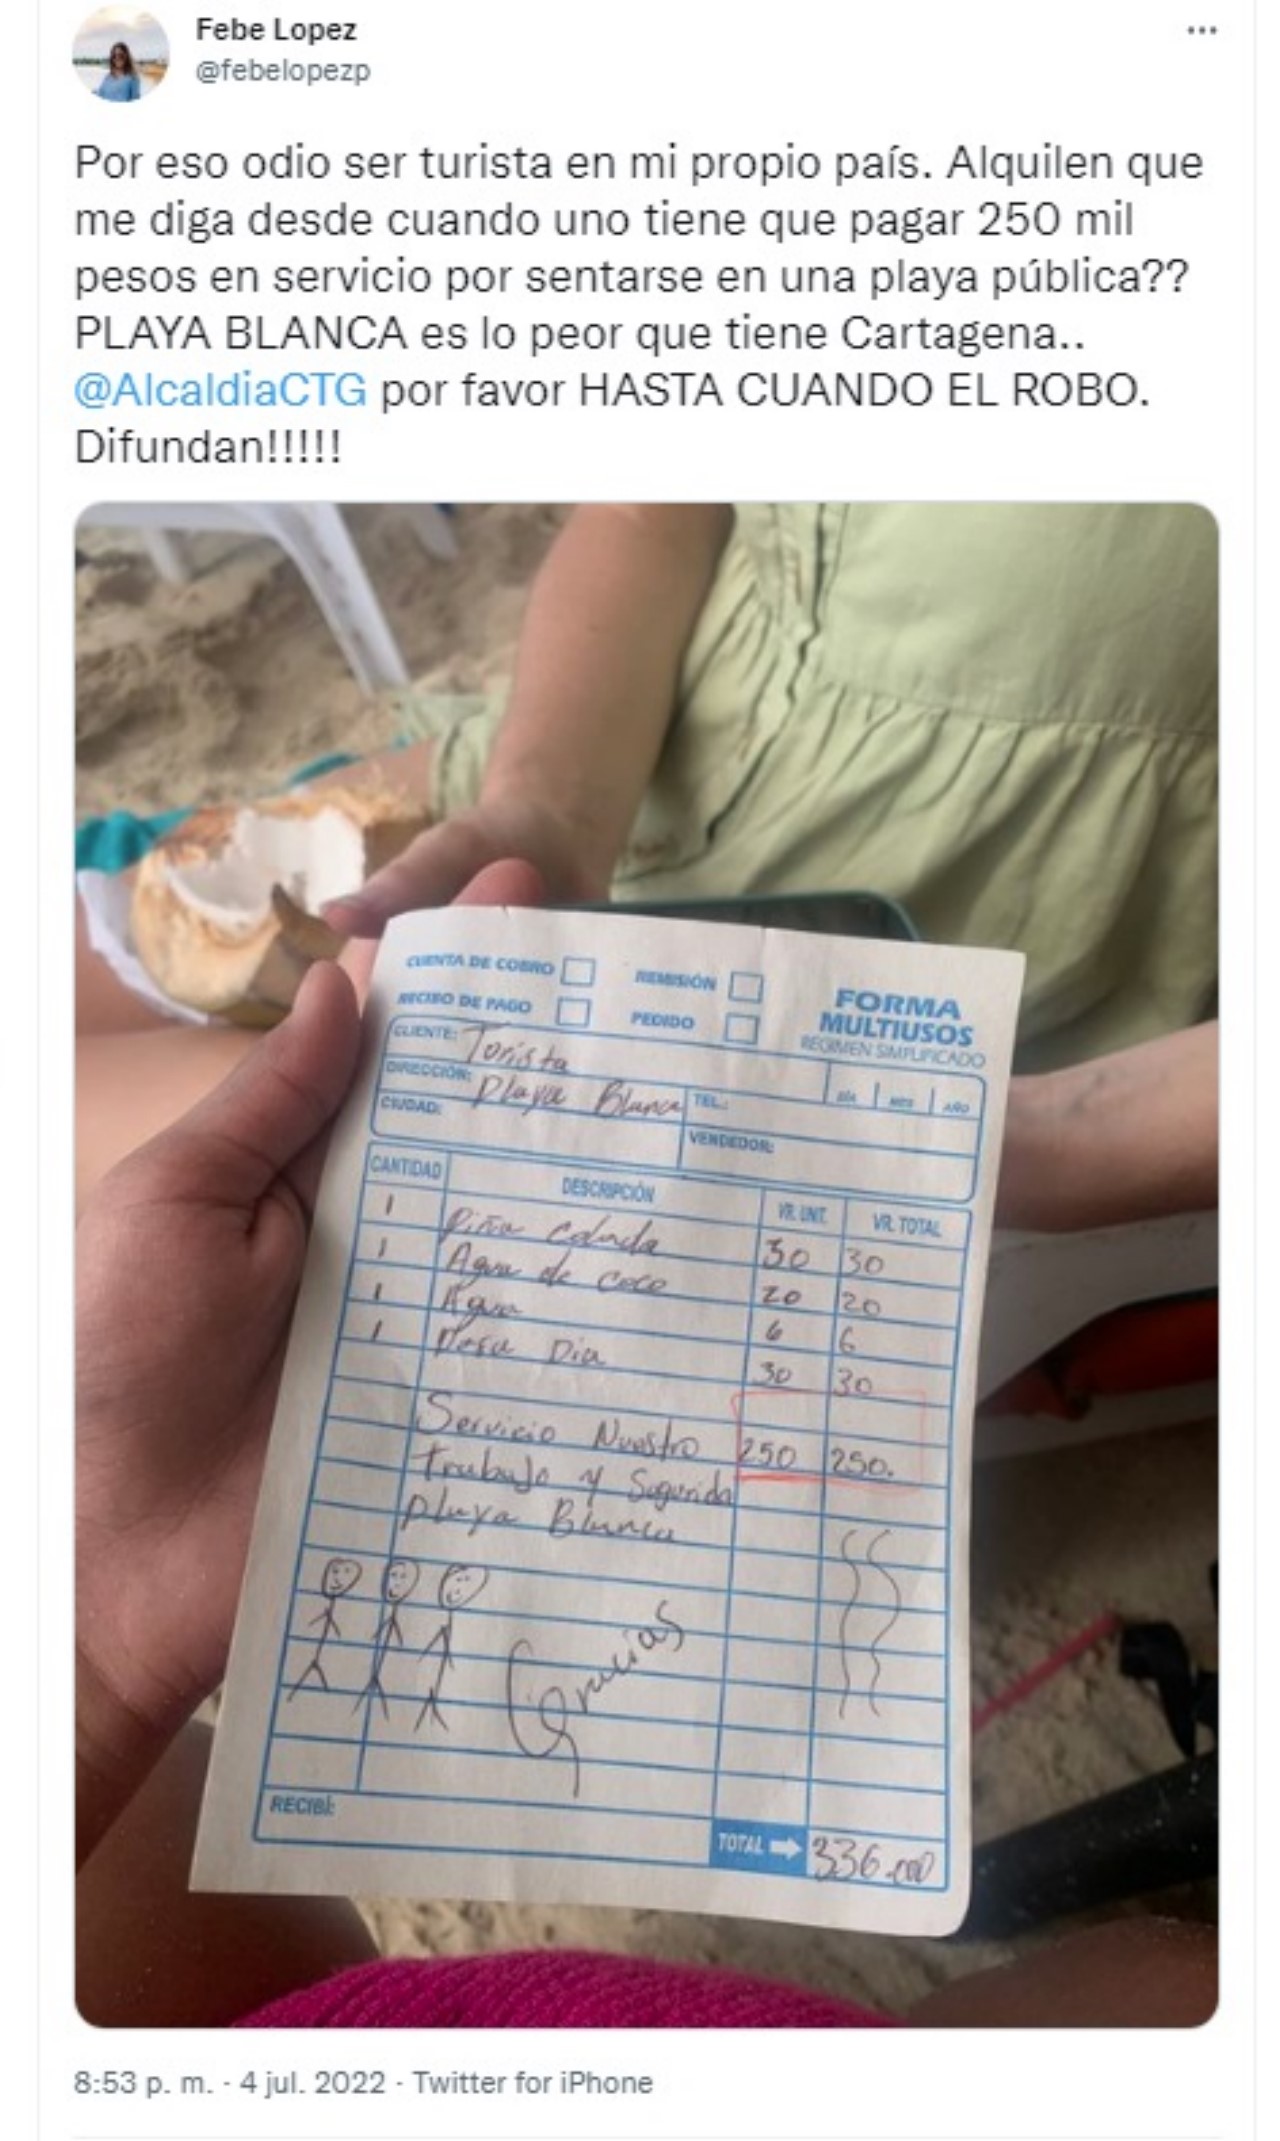Check the Pedido box on the receipt
Image resolution: width=1280 pixels, height=2141 pixels.
[x=741, y=1027]
